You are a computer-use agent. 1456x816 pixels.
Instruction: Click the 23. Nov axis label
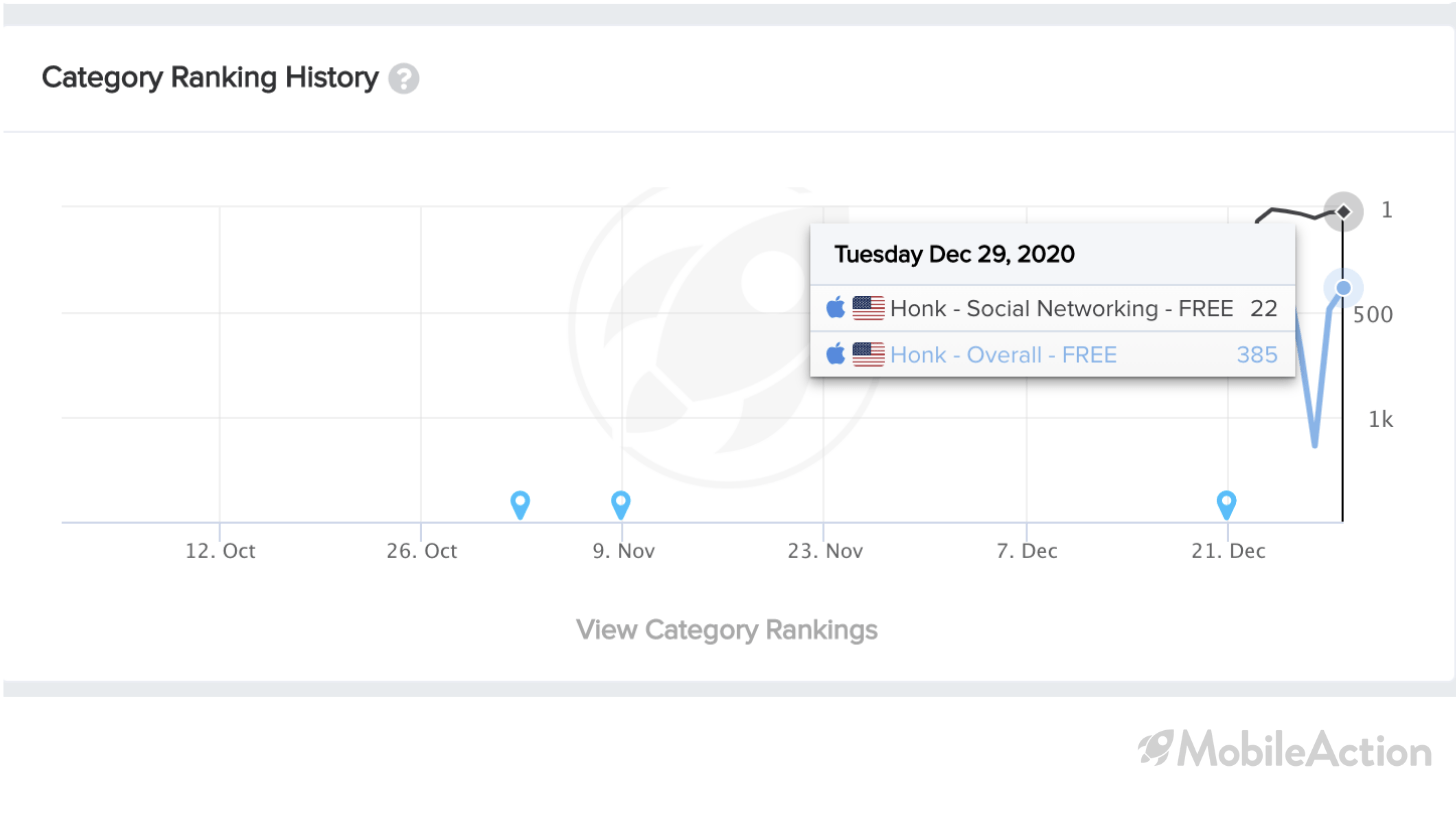[x=825, y=551]
